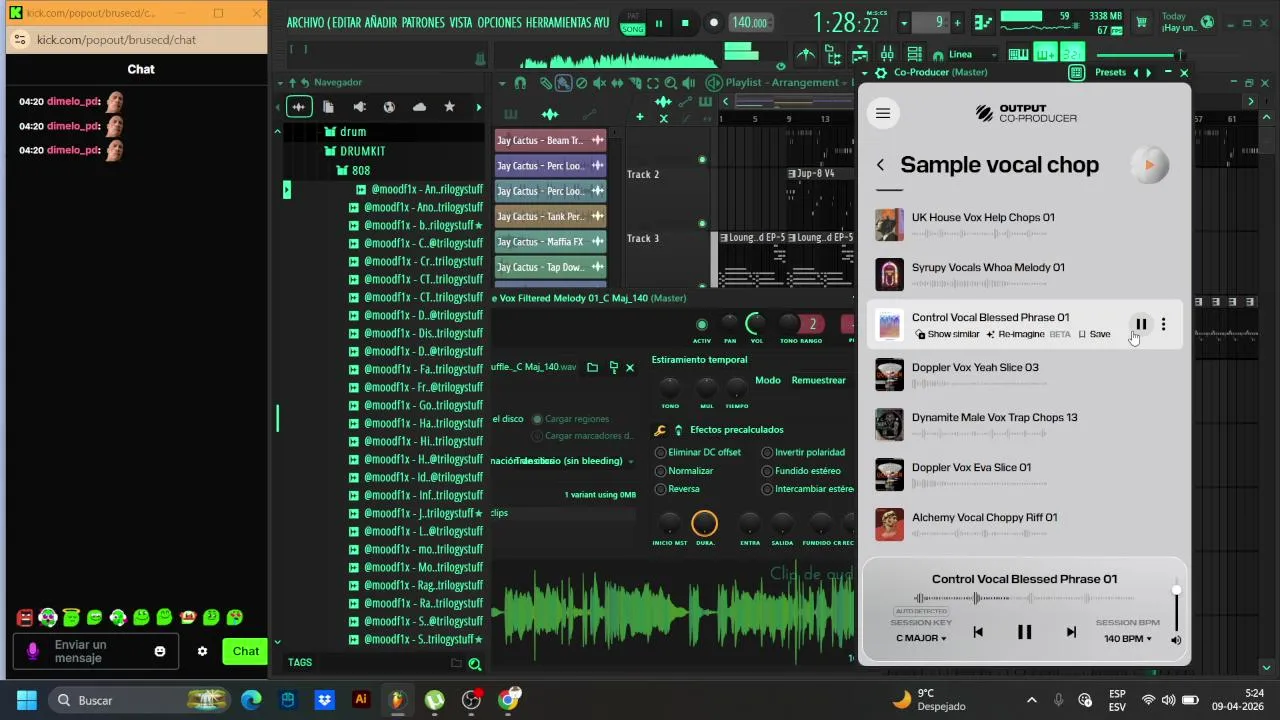1280x720 pixels.
Task: Open the cloud tab in Navegador
Action: pos(419,107)
